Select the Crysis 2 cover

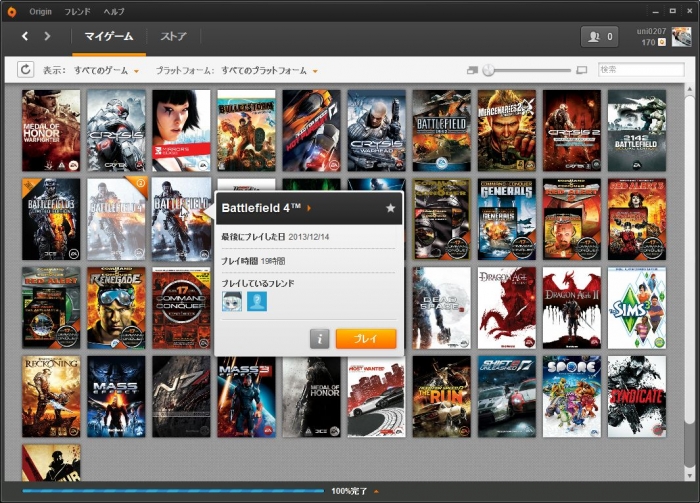point(572,130)
